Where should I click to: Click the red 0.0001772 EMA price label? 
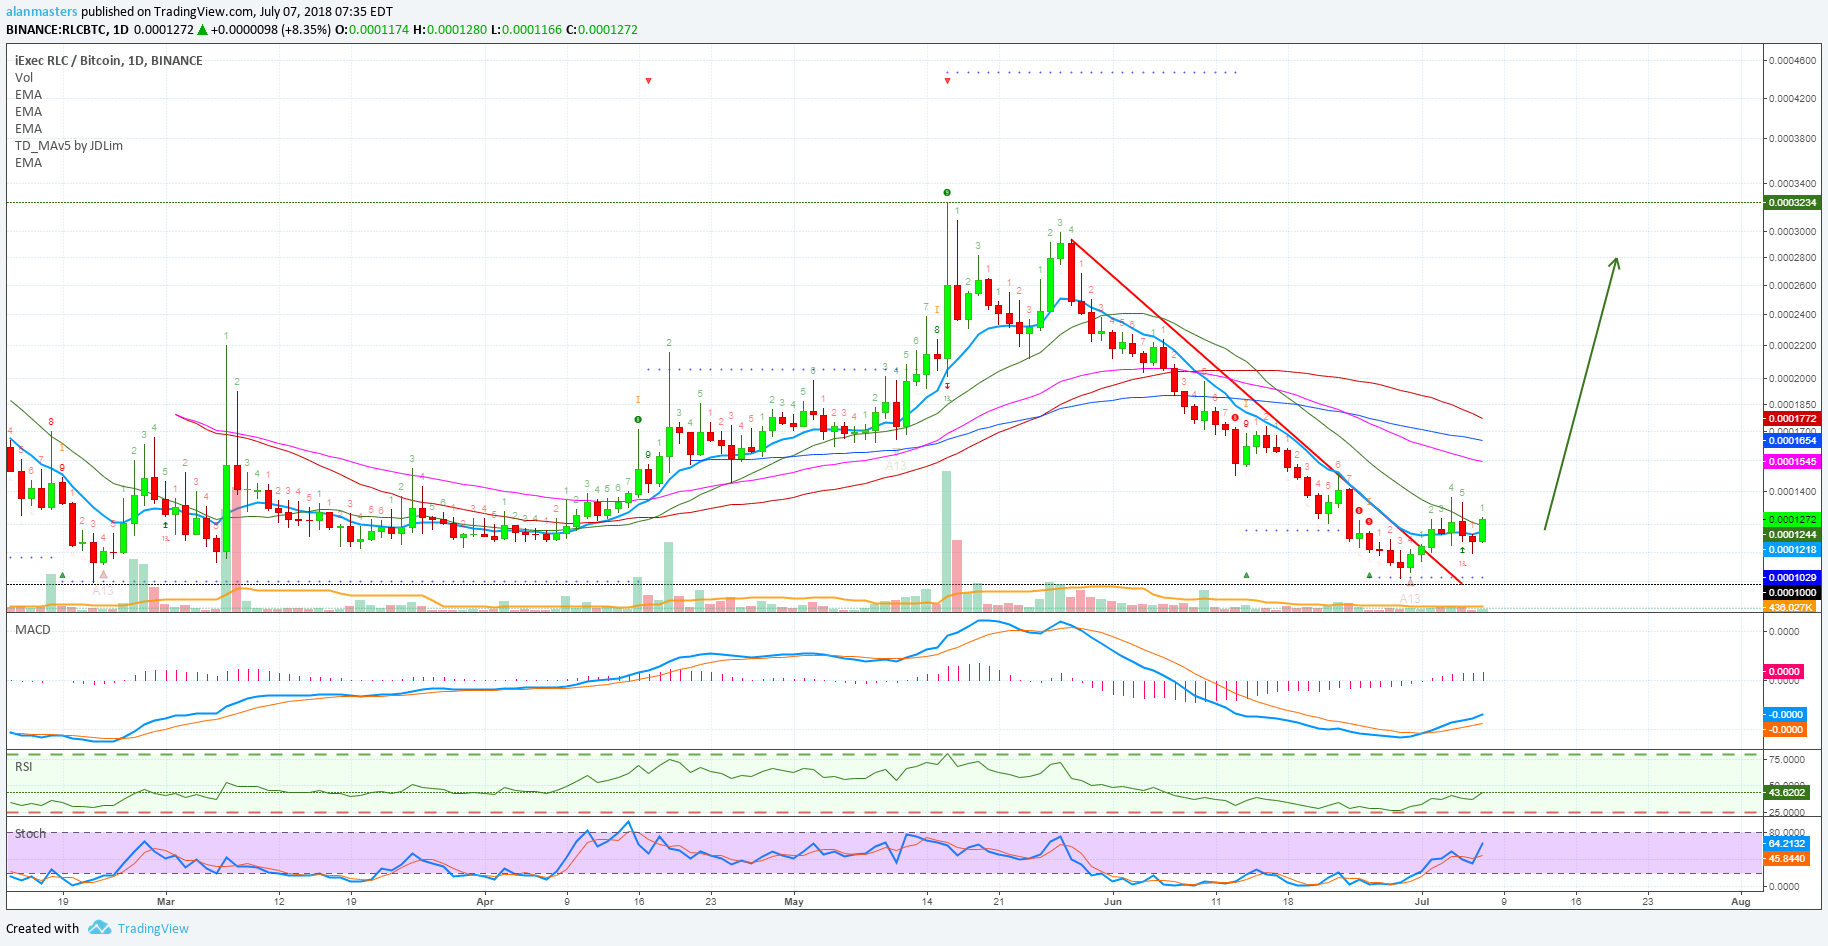point(1792,419)
